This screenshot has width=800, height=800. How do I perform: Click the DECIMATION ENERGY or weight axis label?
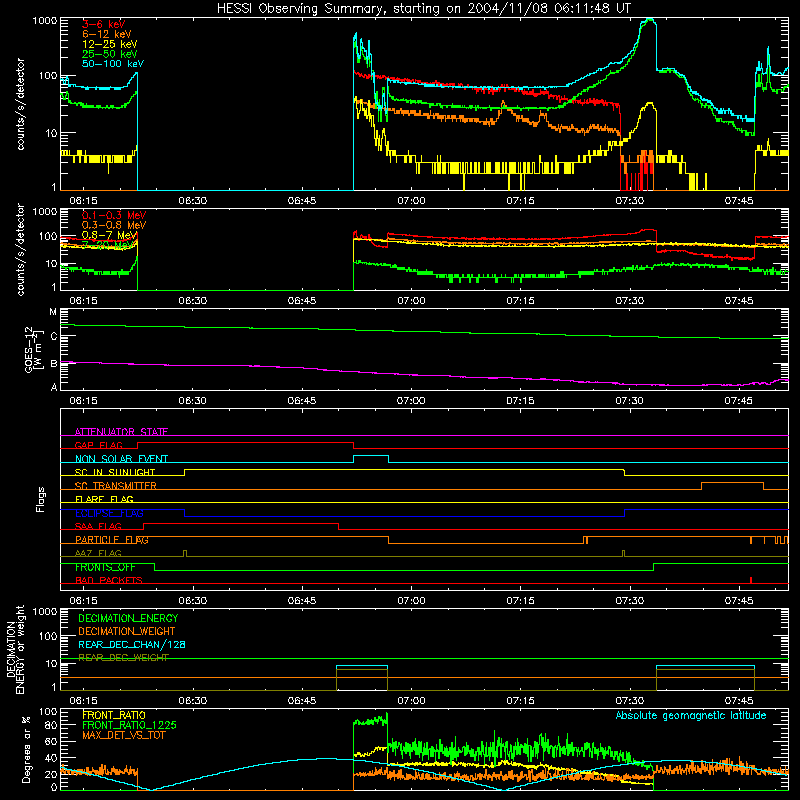click(15, 651)
